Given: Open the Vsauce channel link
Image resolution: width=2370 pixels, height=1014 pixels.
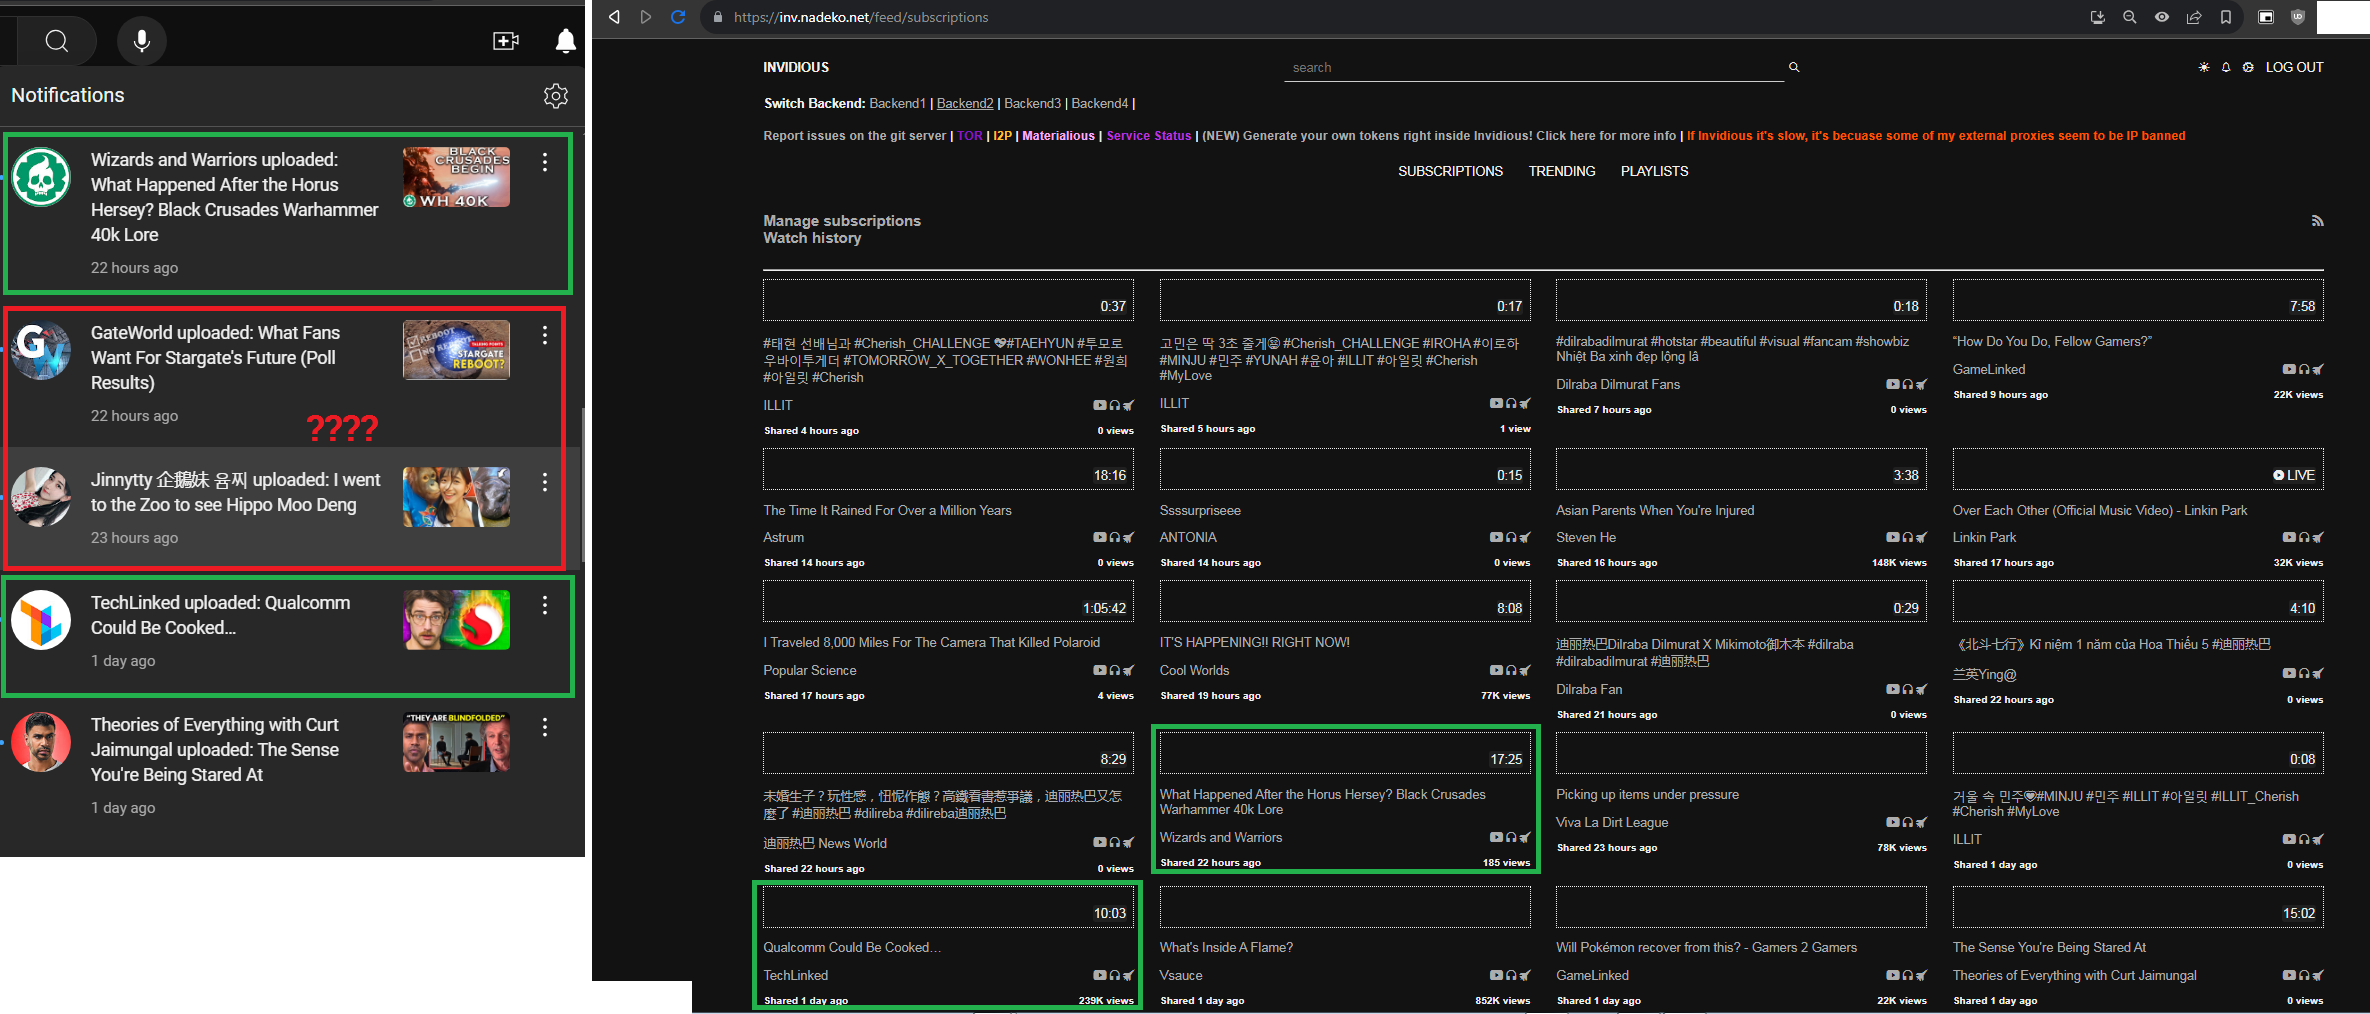Looking at the screenshot, I should coord(1181,975).
